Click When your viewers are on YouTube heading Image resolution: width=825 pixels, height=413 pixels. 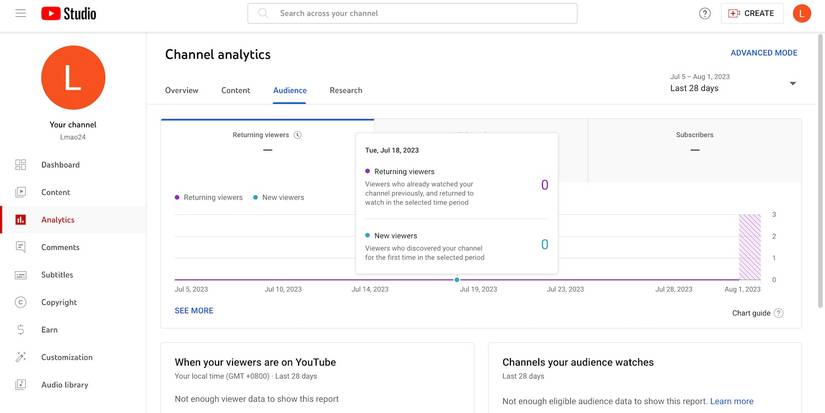coord(255,362)
